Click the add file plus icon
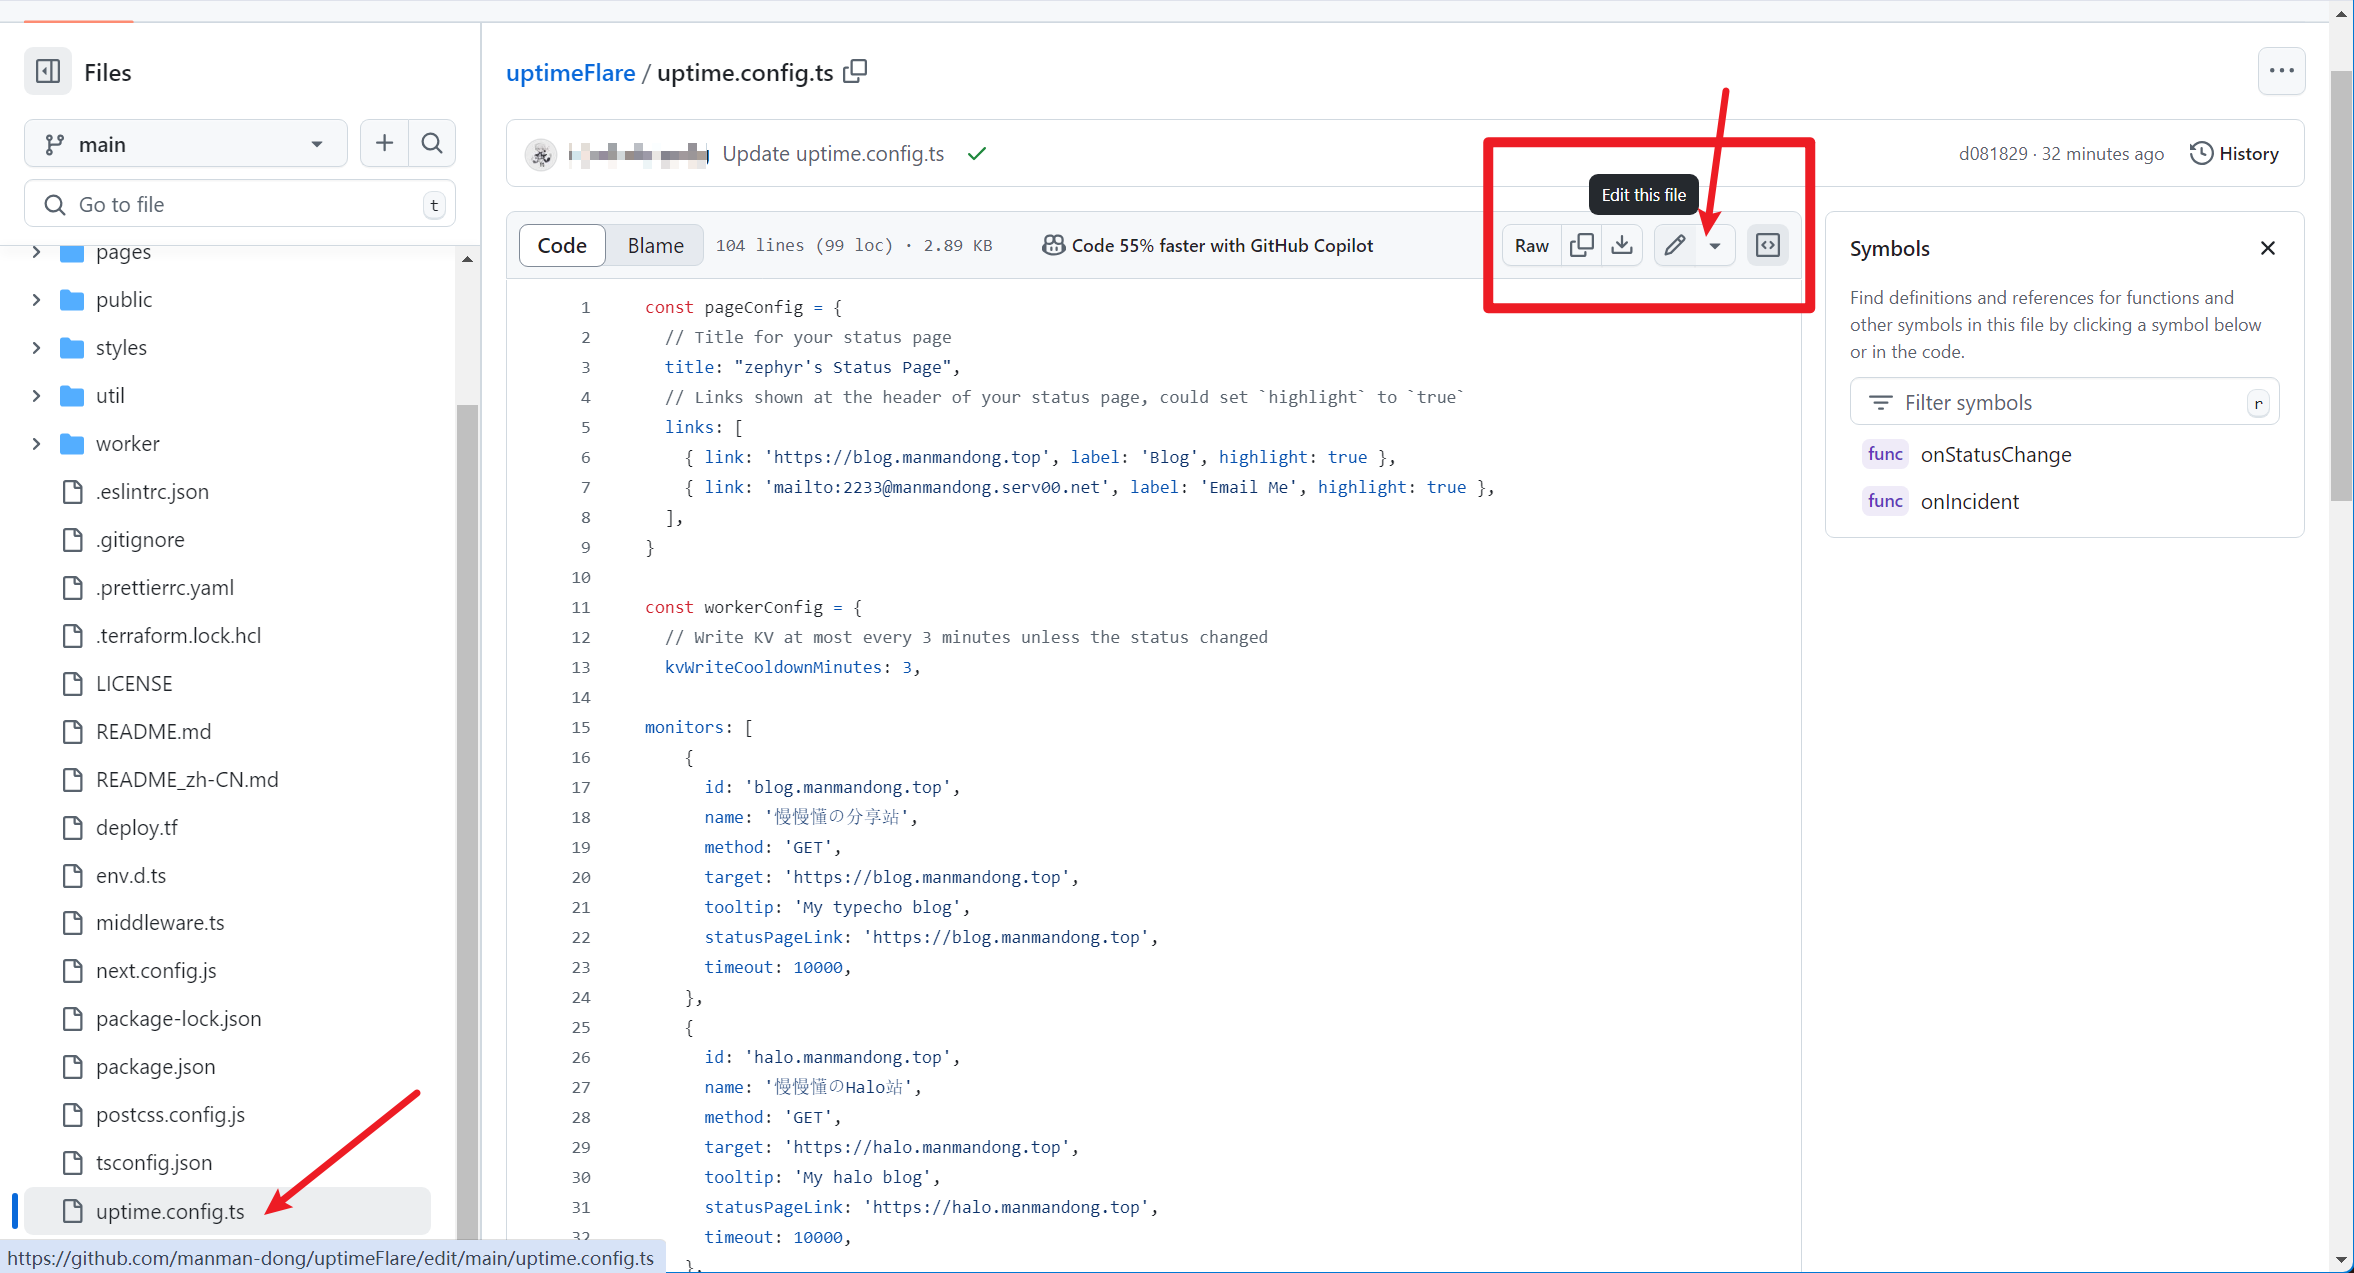Image resolution: width=2354 pixels, height=1273 pixels. click(x=384, y=144)
